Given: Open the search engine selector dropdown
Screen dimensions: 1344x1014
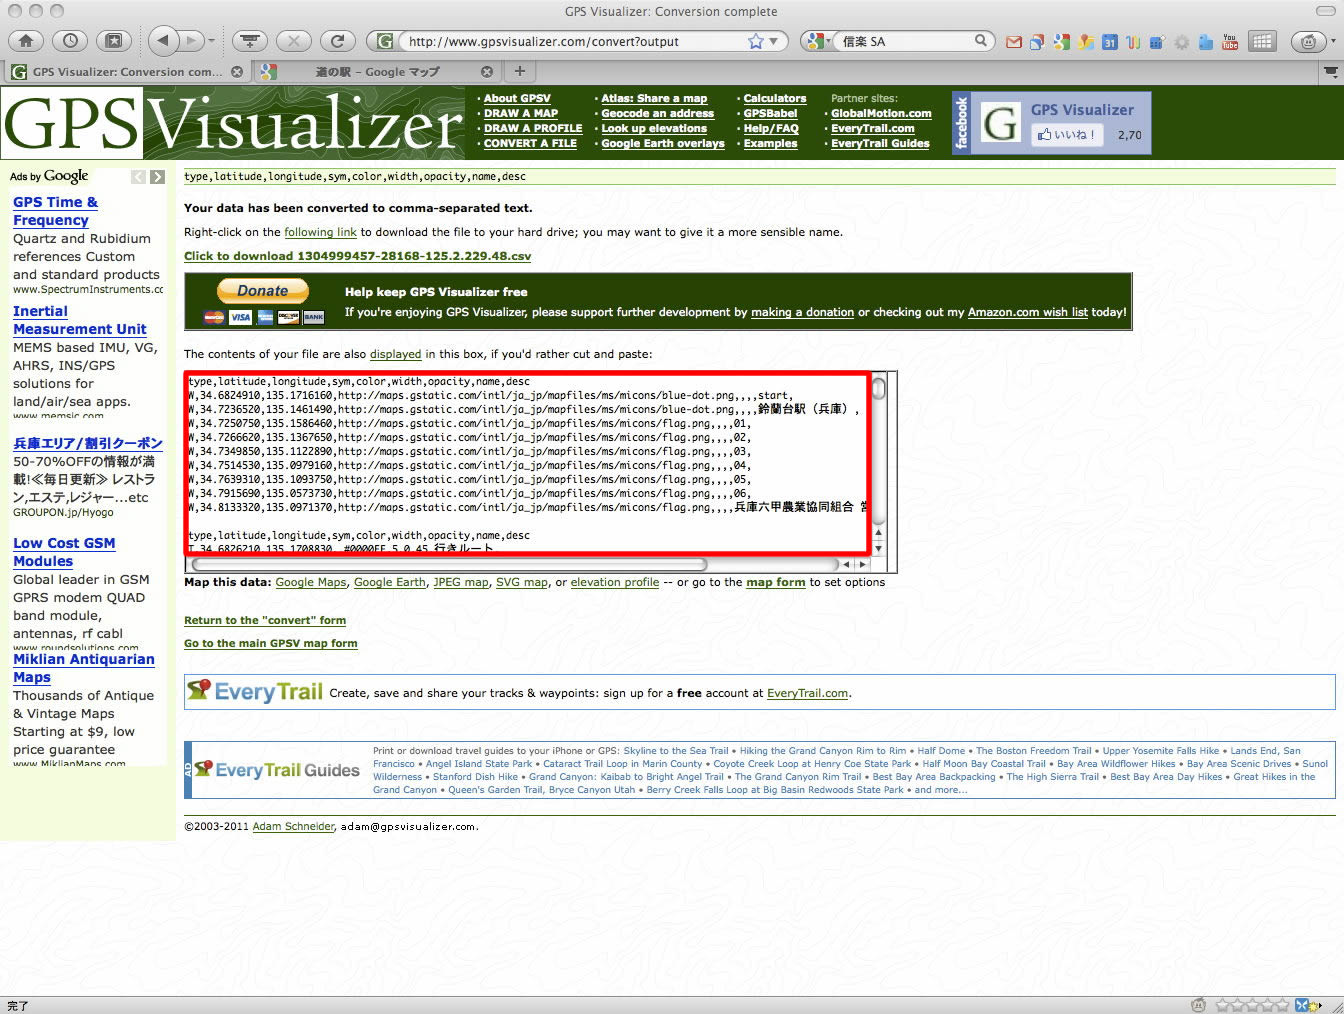Looking at the screenshot, I should 821,41.
